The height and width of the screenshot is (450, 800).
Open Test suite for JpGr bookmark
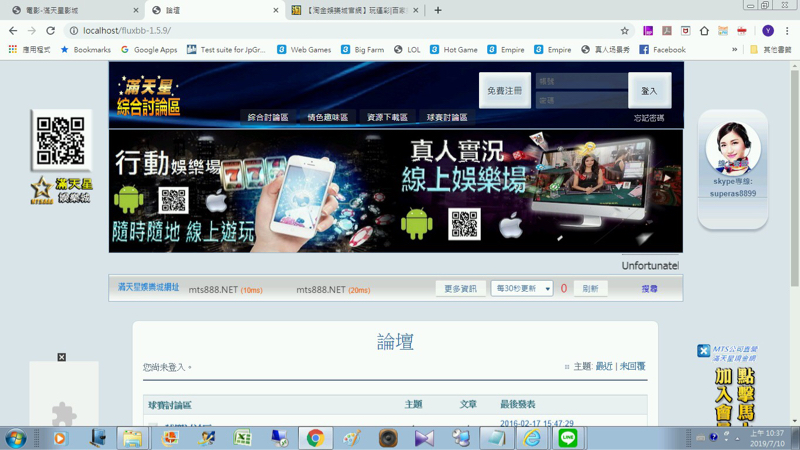(x=227, y=49)
